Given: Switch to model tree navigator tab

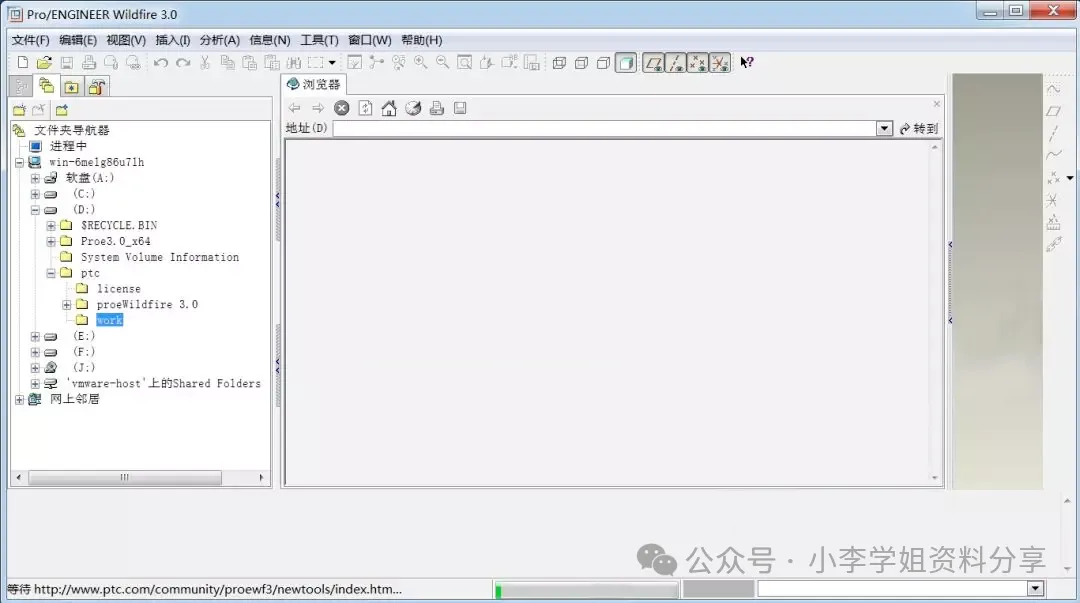Looking at the screenshot, I should point(21,87).
